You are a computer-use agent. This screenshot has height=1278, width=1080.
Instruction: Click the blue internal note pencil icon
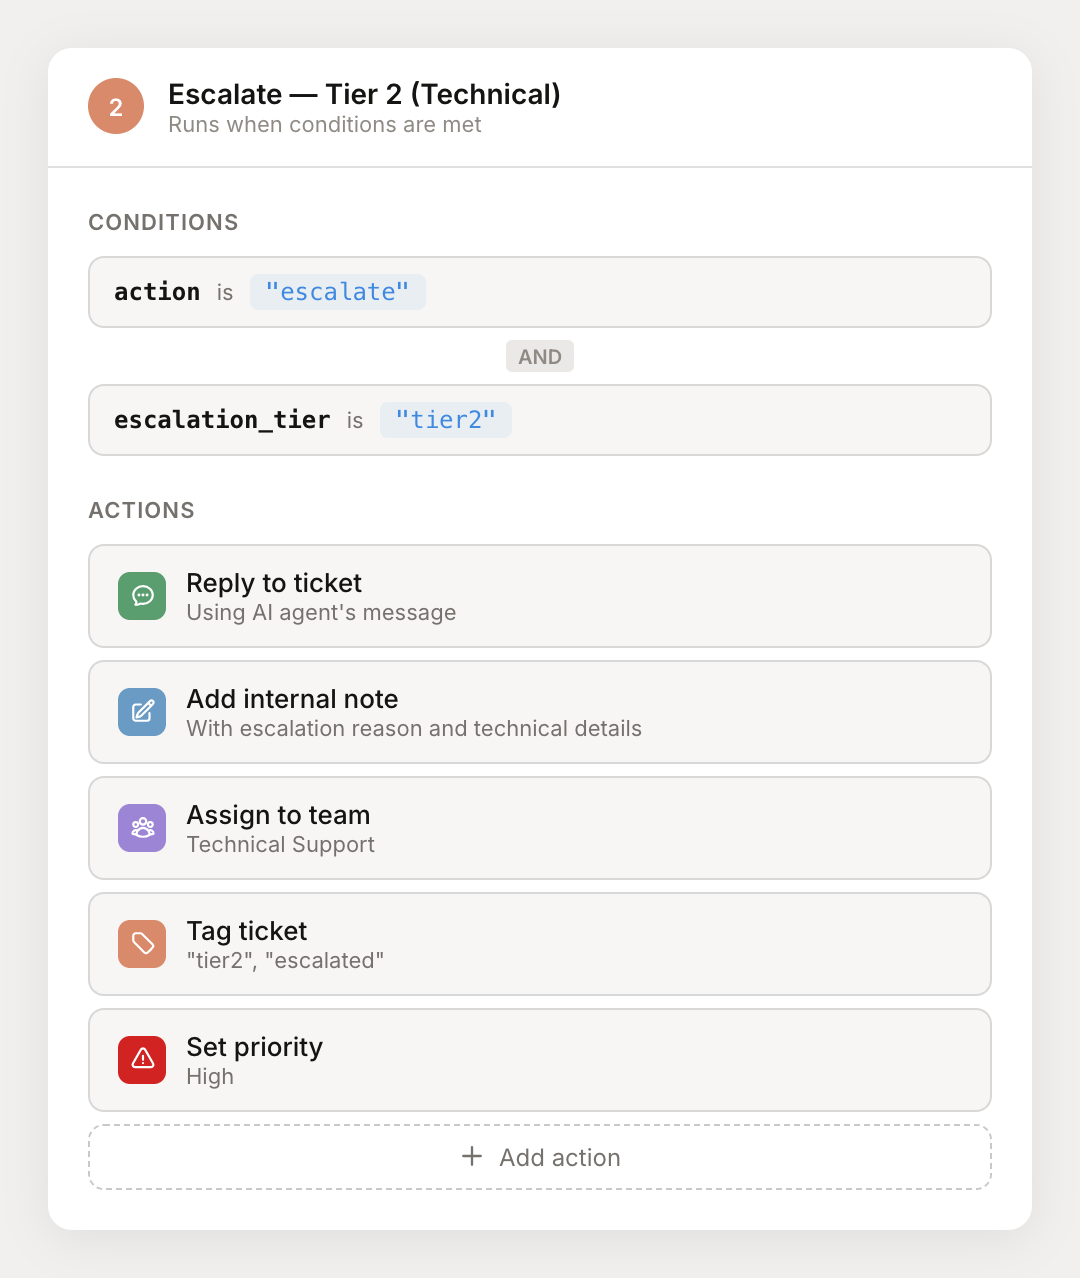coord(142,712)
